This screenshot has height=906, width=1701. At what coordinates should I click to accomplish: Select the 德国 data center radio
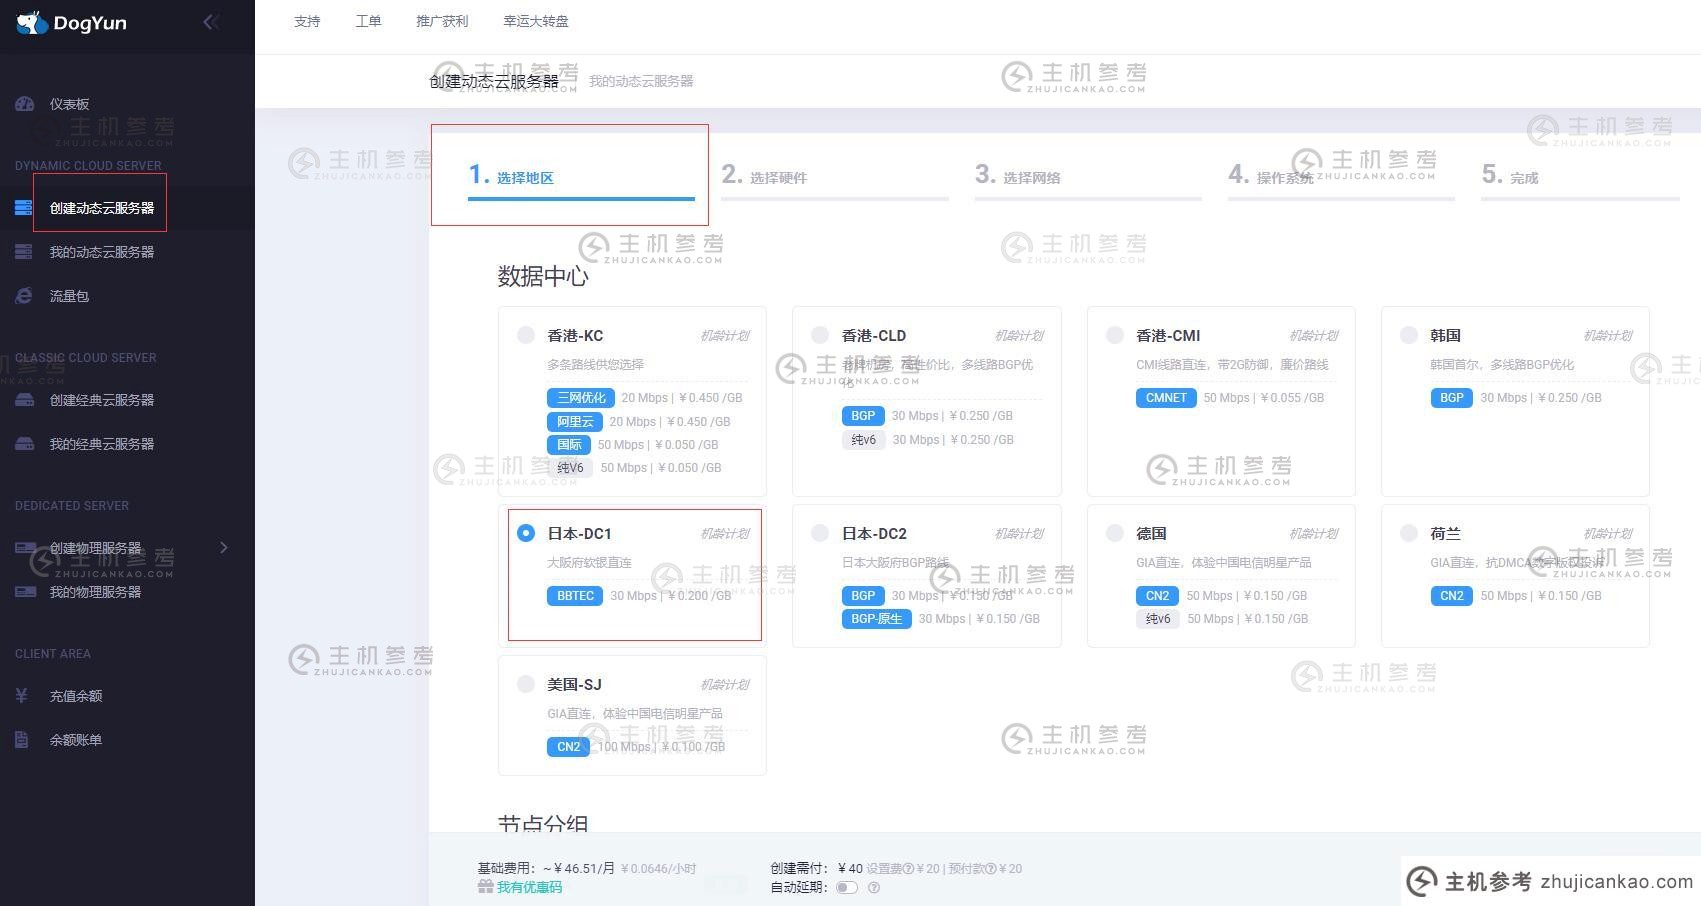point(1115,533)
